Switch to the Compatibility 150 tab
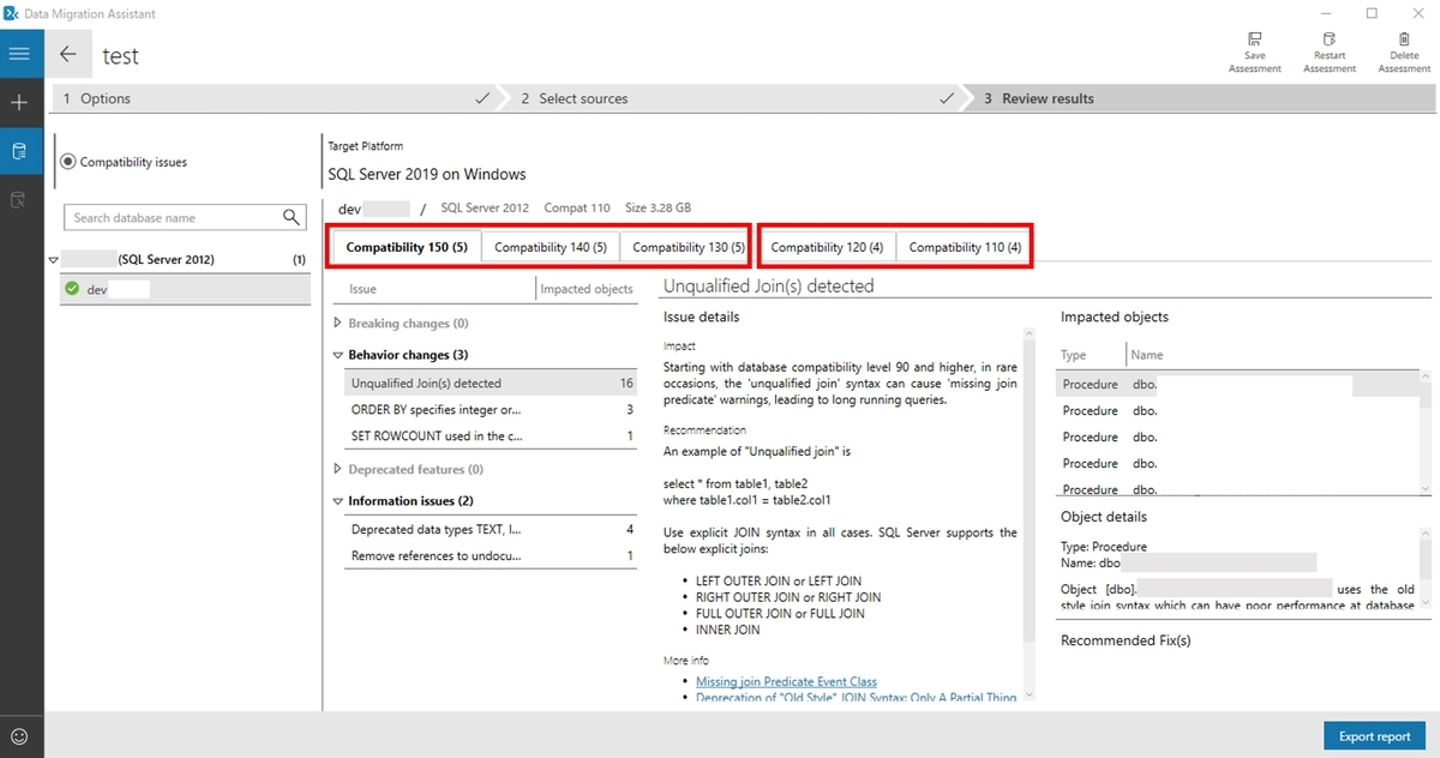 (406, 247)
